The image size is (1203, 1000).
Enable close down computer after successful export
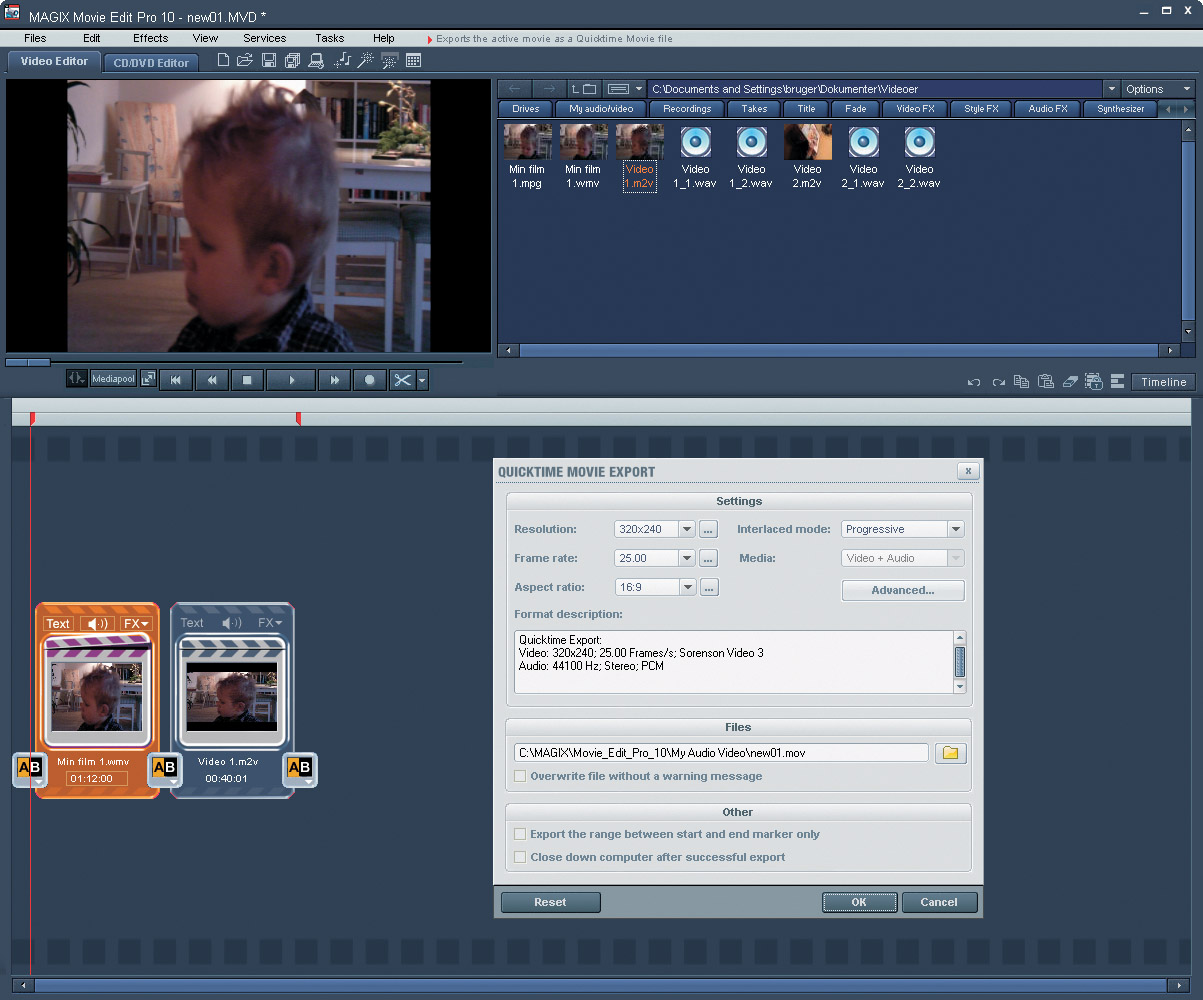click(x=519, y=857)
